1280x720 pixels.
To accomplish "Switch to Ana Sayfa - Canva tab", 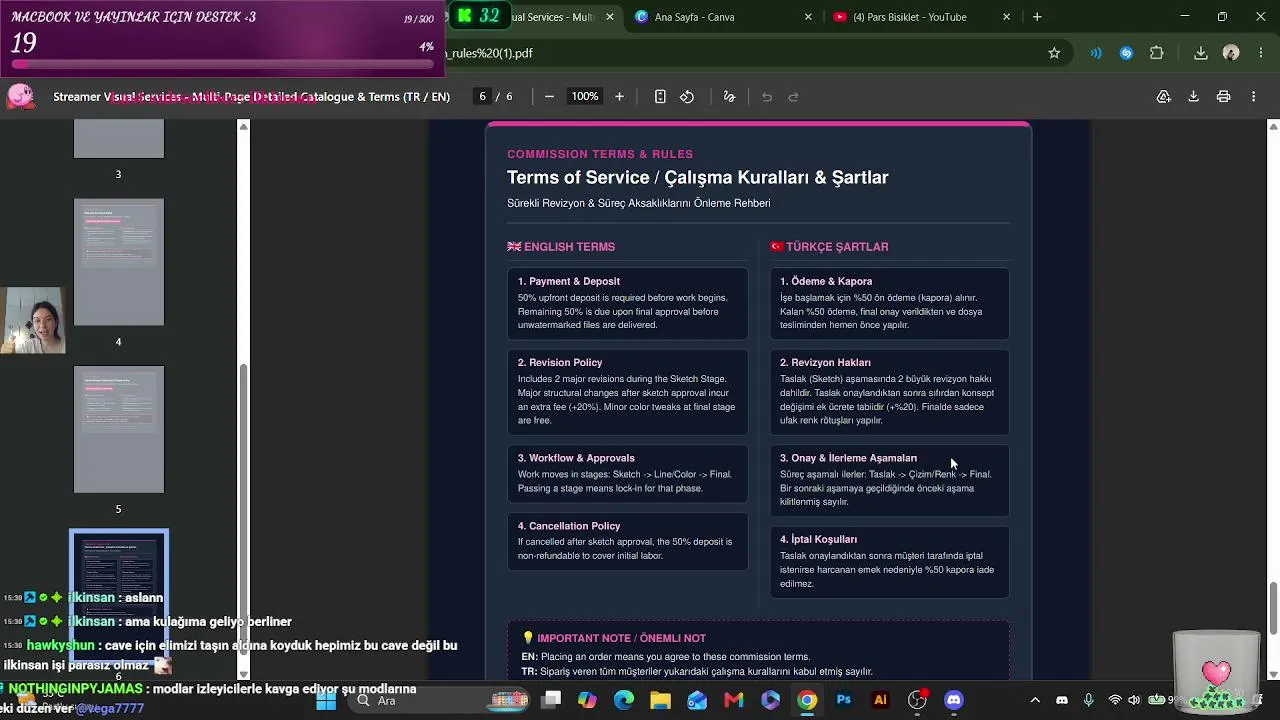I will click(x=722, y=17).
